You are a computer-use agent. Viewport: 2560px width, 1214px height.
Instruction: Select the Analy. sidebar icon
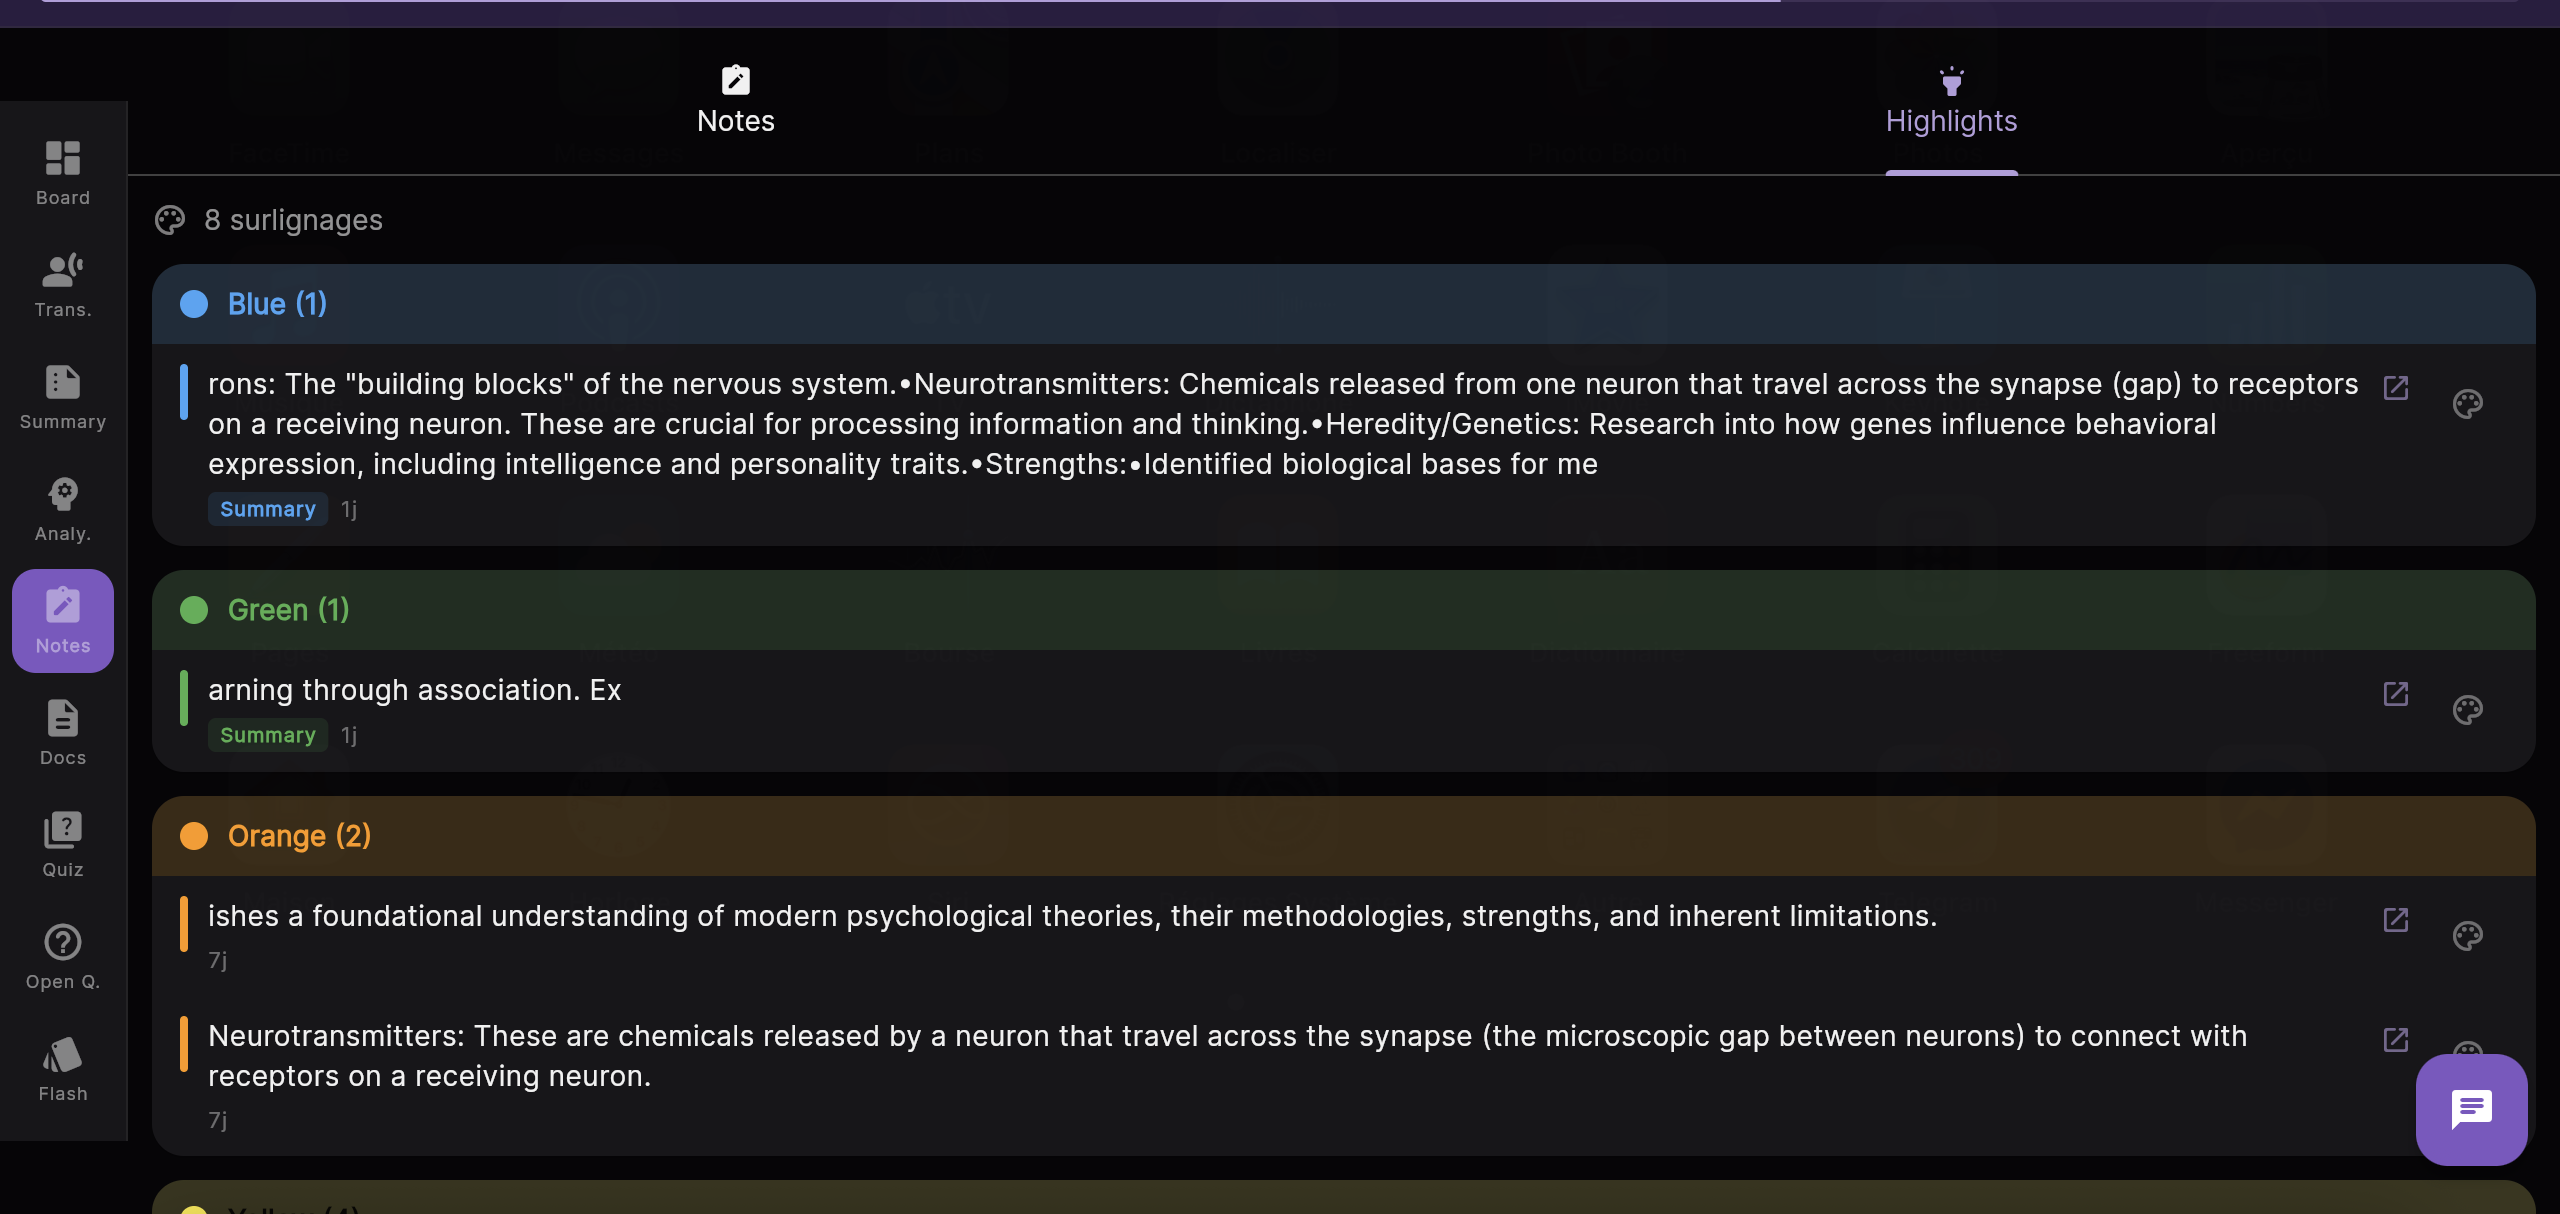(x=62, y=509)
